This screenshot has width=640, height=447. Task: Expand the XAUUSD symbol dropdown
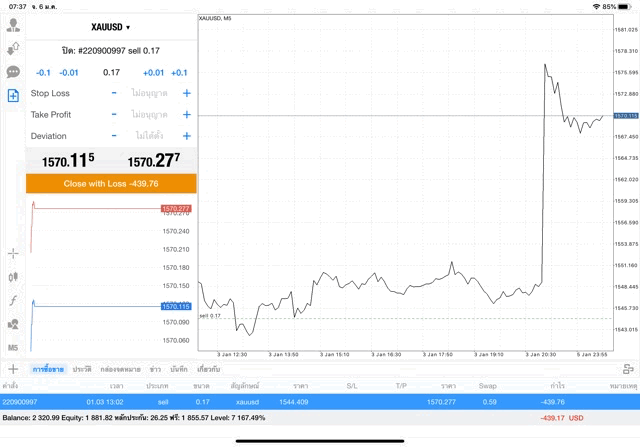click(111, 28)
